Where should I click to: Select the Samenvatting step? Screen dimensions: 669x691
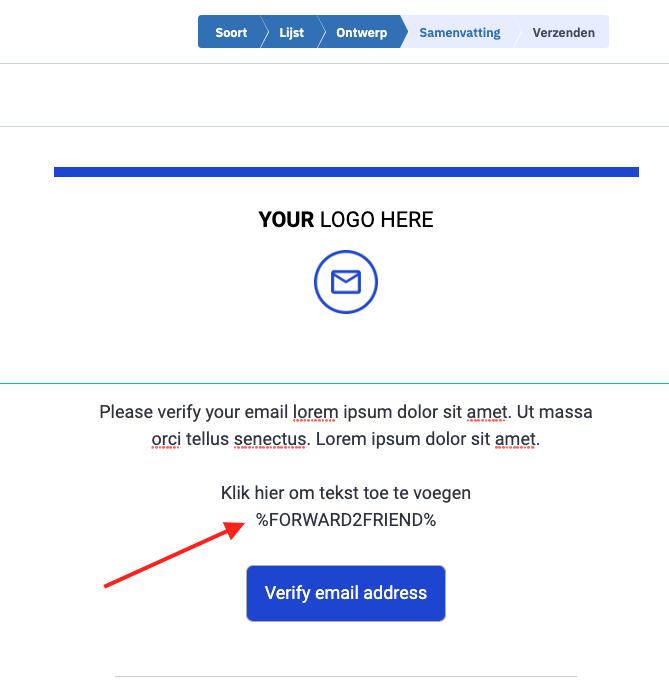coord(460,33)
